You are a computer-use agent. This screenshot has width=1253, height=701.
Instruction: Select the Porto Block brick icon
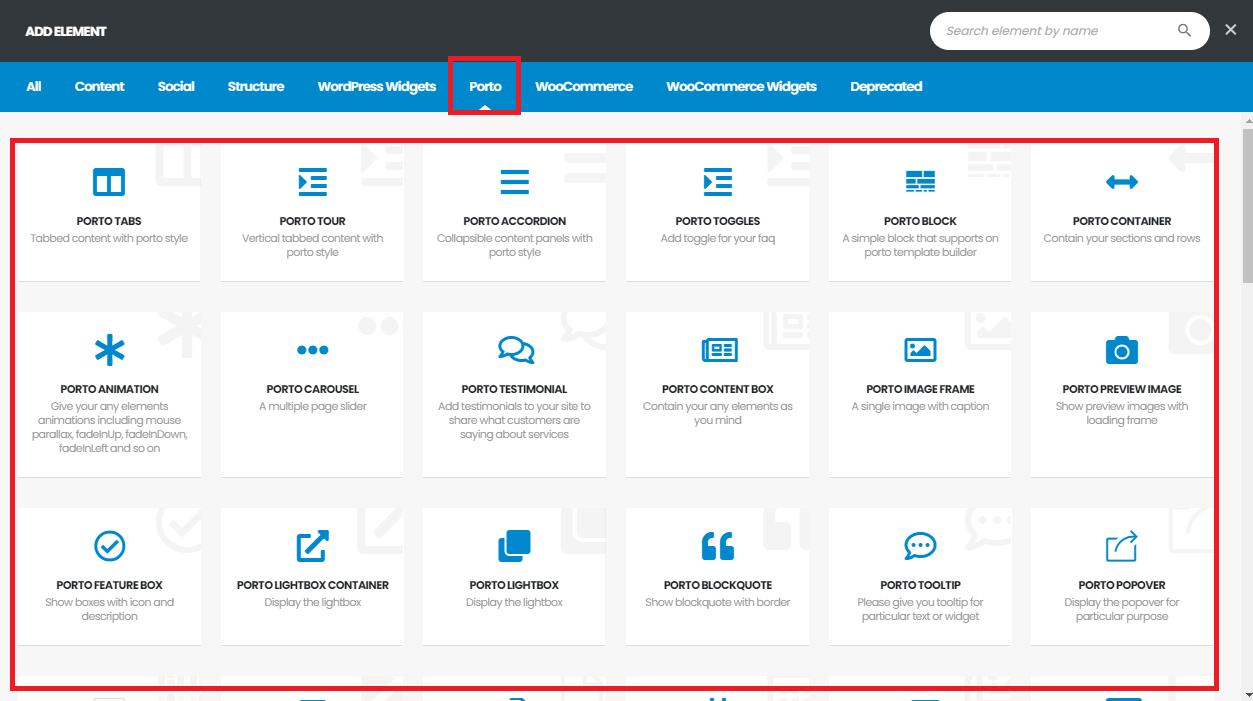click(x=920, y=182)
